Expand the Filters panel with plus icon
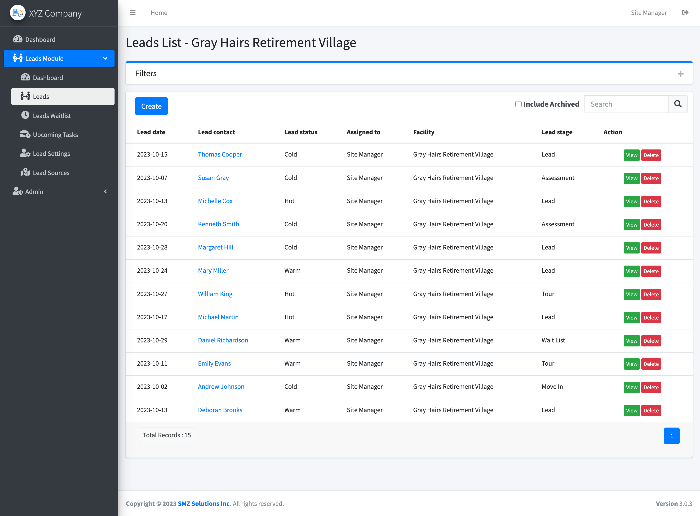The image size is (700, 516). point(680,74)
